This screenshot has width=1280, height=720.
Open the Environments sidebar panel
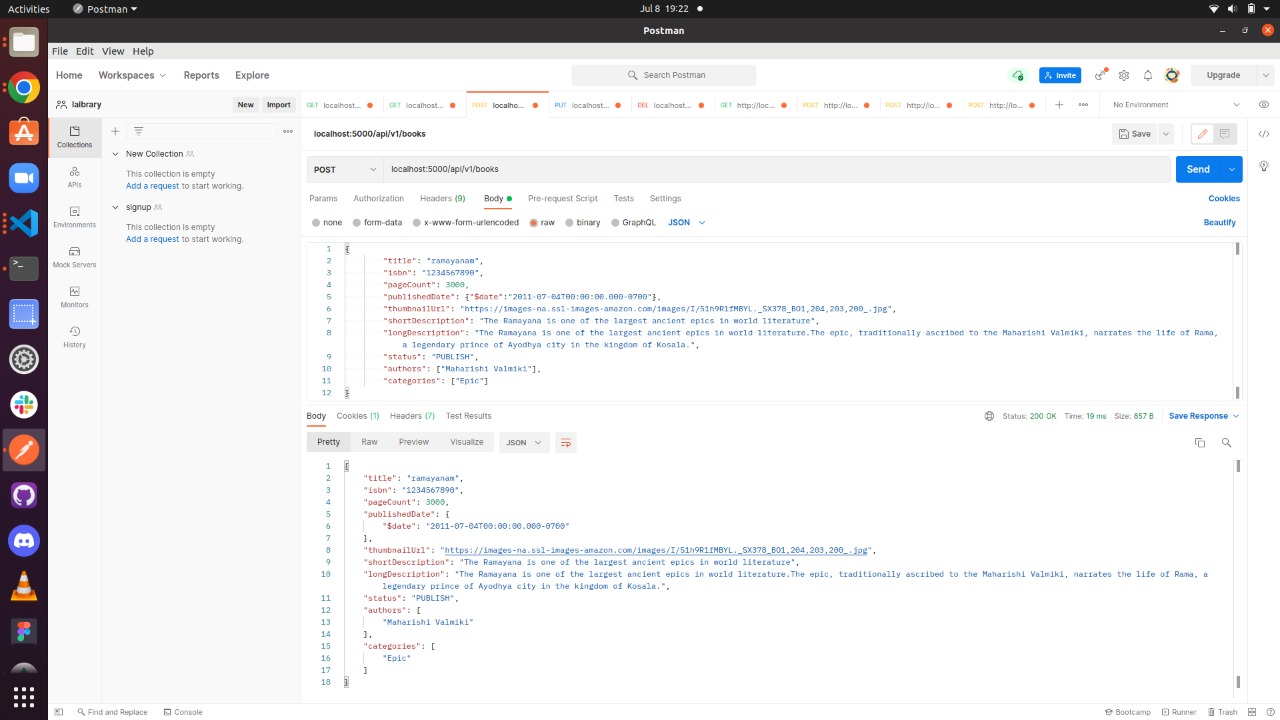[74, 217]
